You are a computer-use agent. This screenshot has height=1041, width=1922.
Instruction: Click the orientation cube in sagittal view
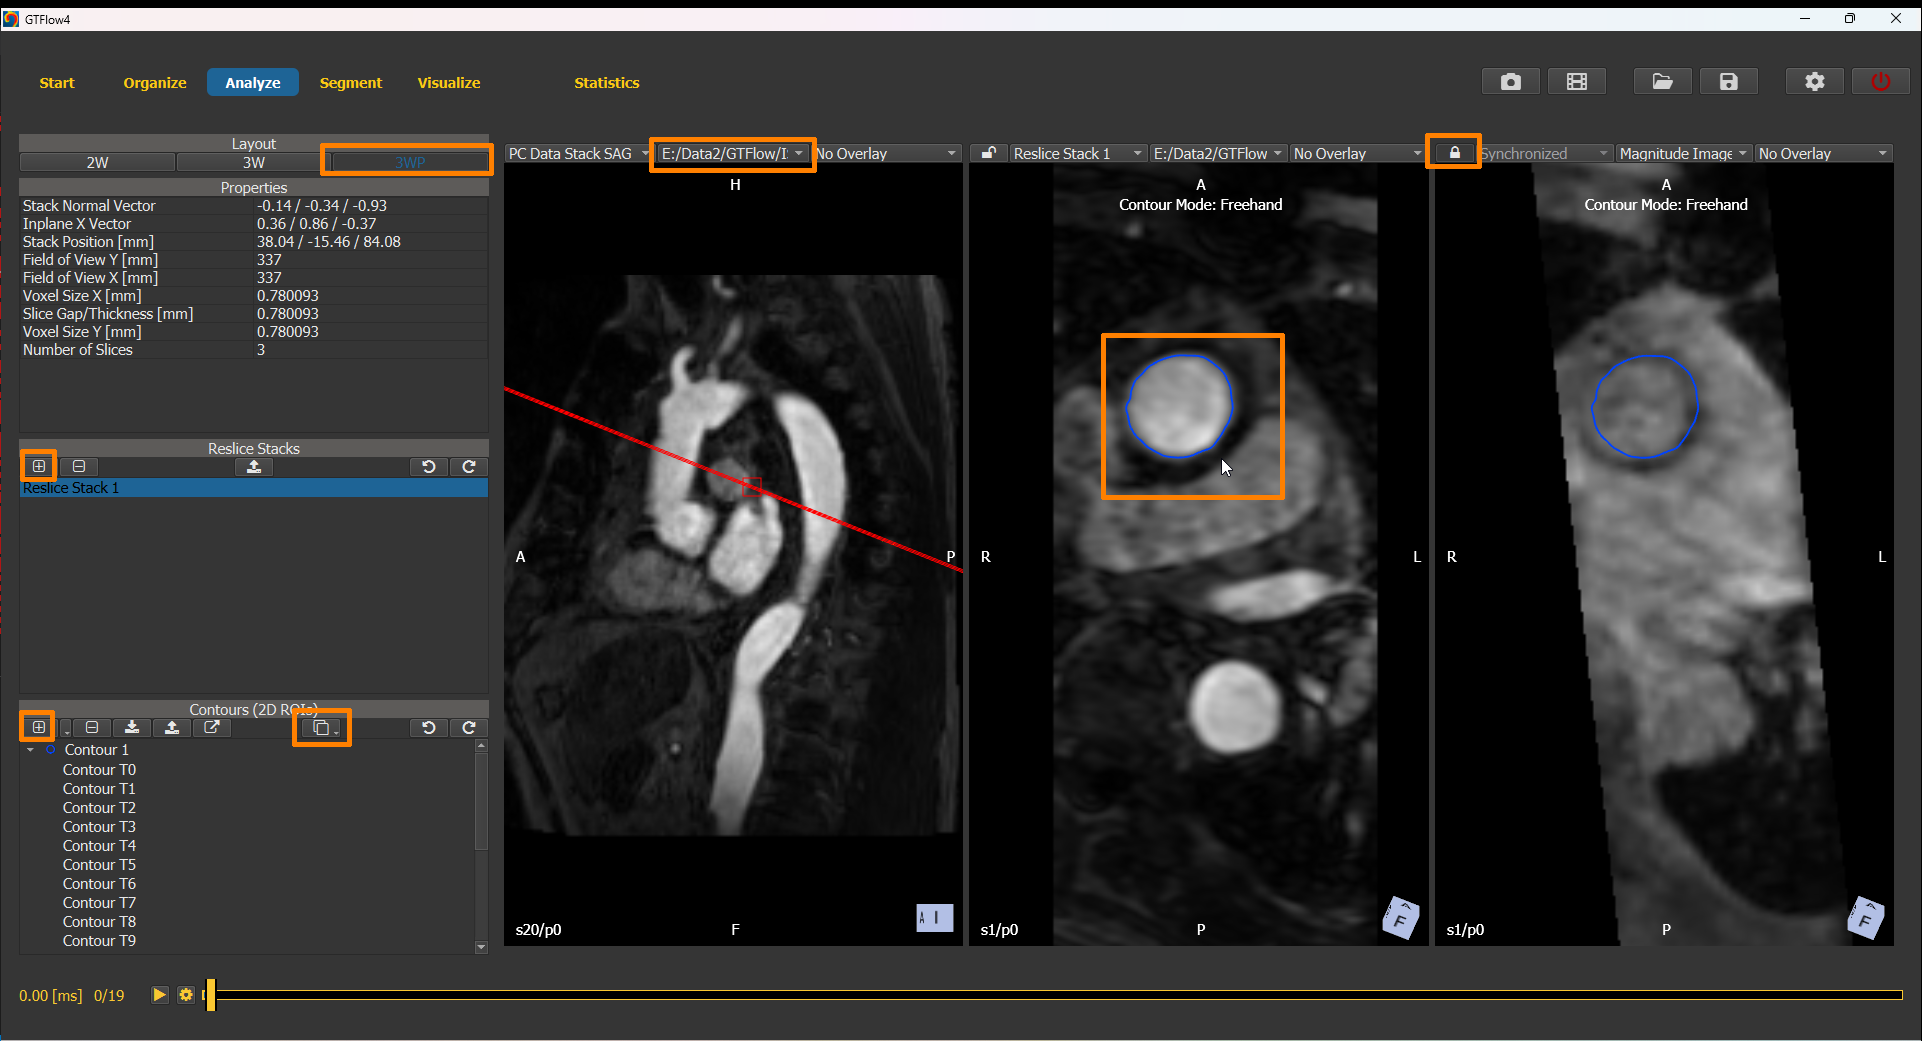coord(935,917)
